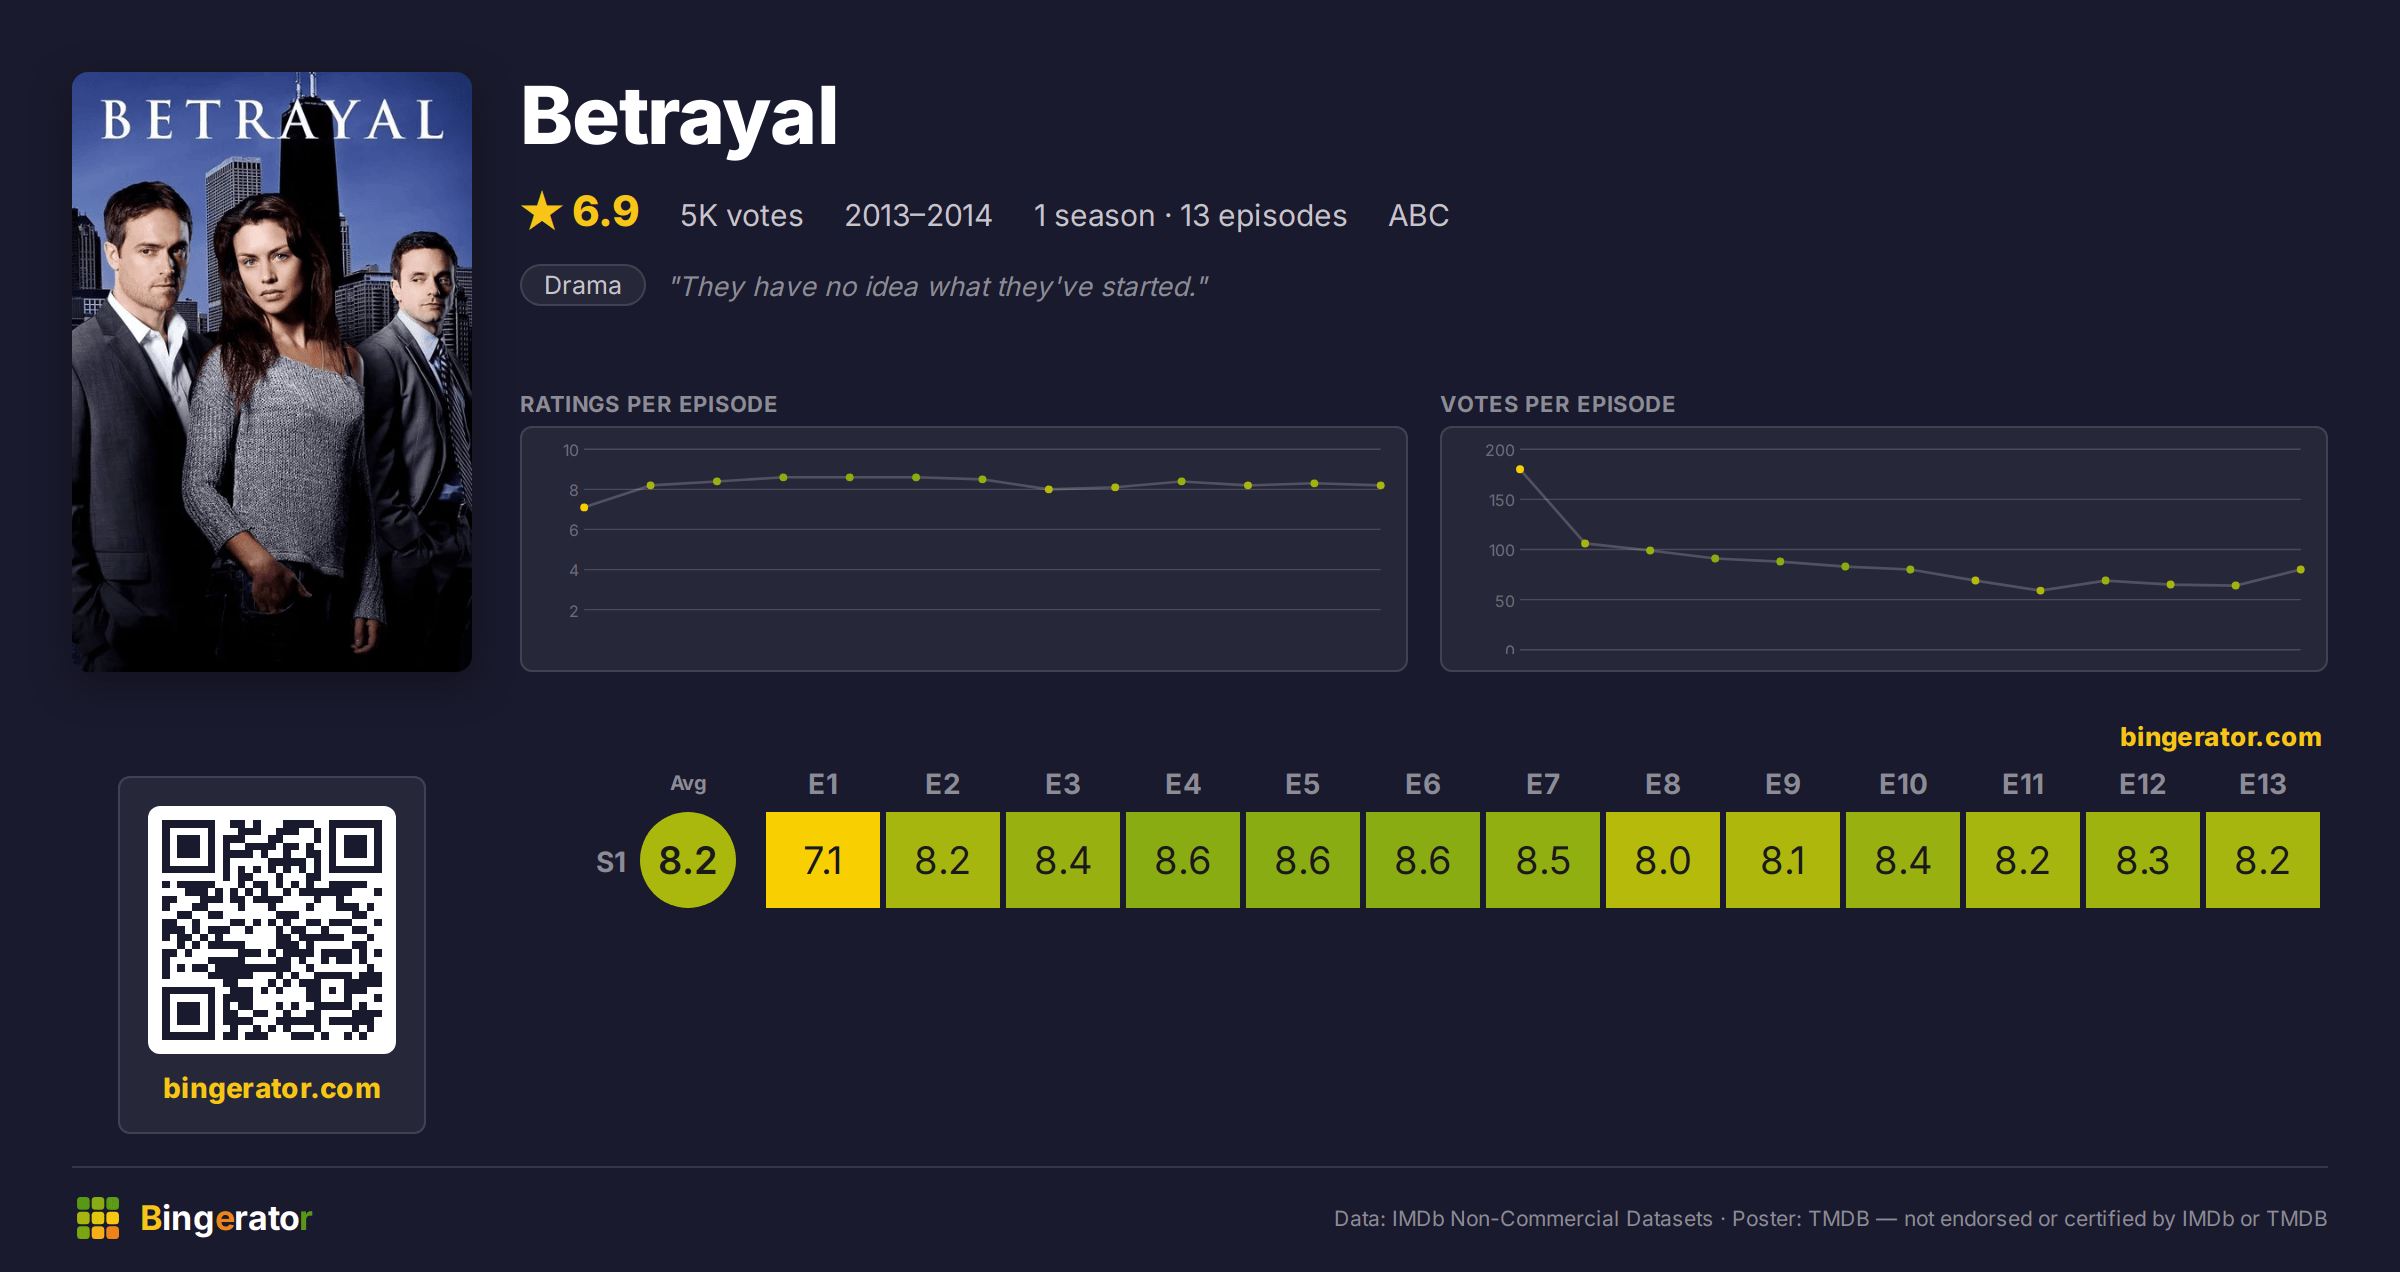Viewport: 2400px width, 1272px height.
Task: Select the E4 rating cell 8.6
Action: pos(1183,860)
